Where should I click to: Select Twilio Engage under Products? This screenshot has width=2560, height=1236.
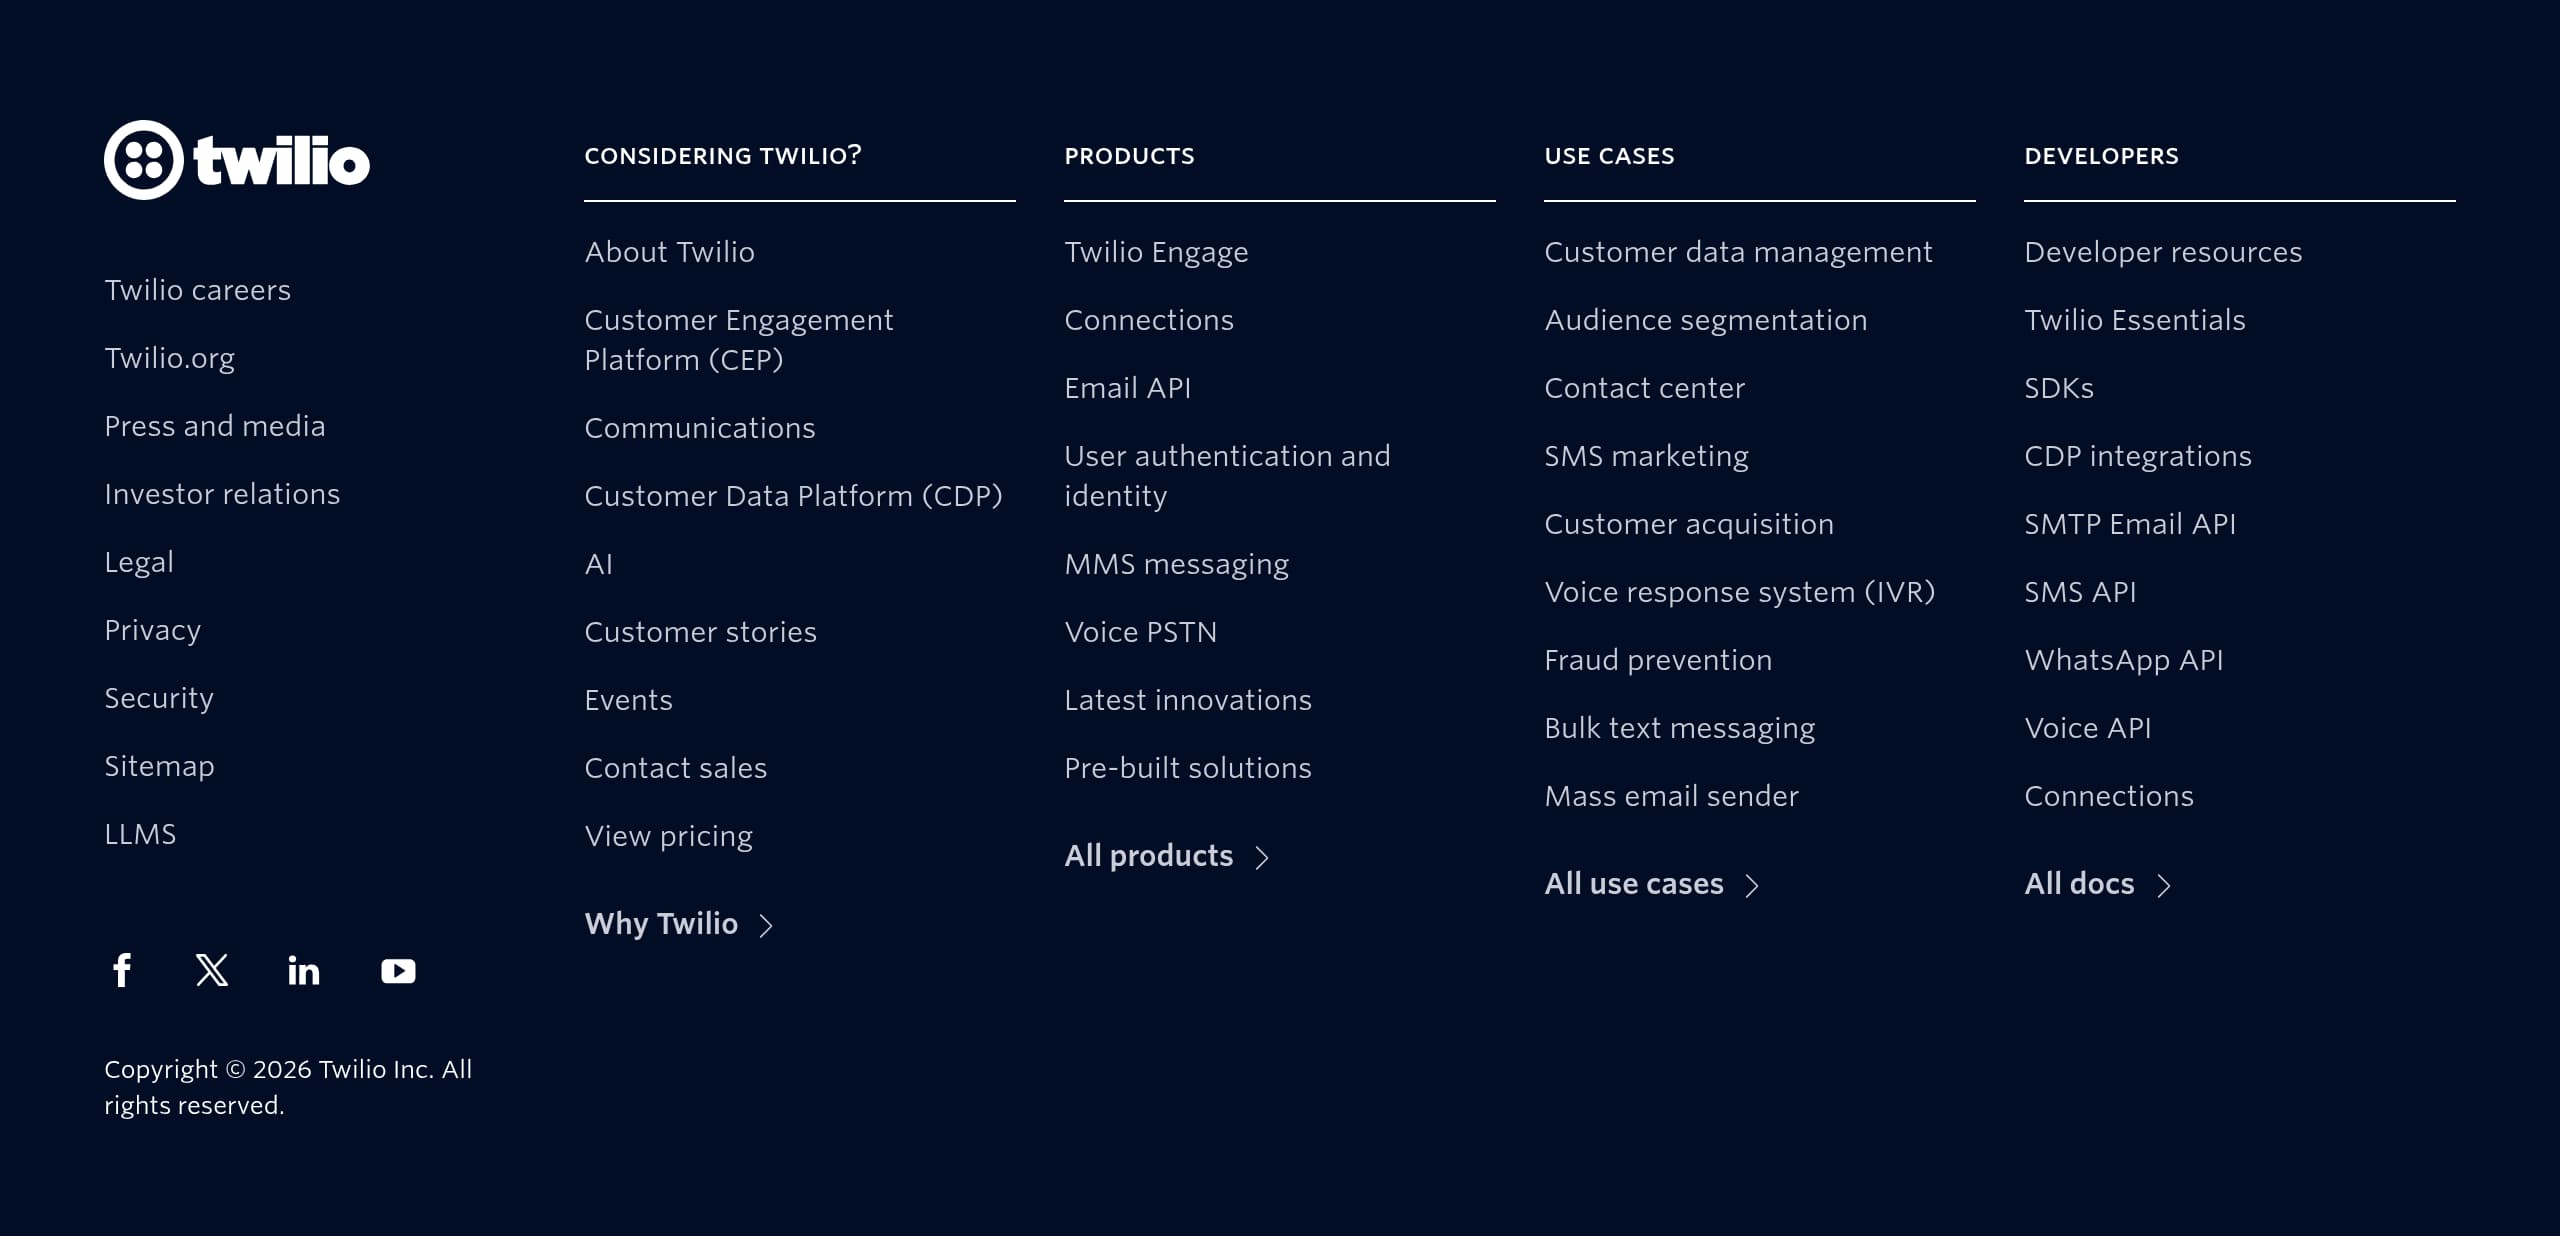(x=1156, y=252)
